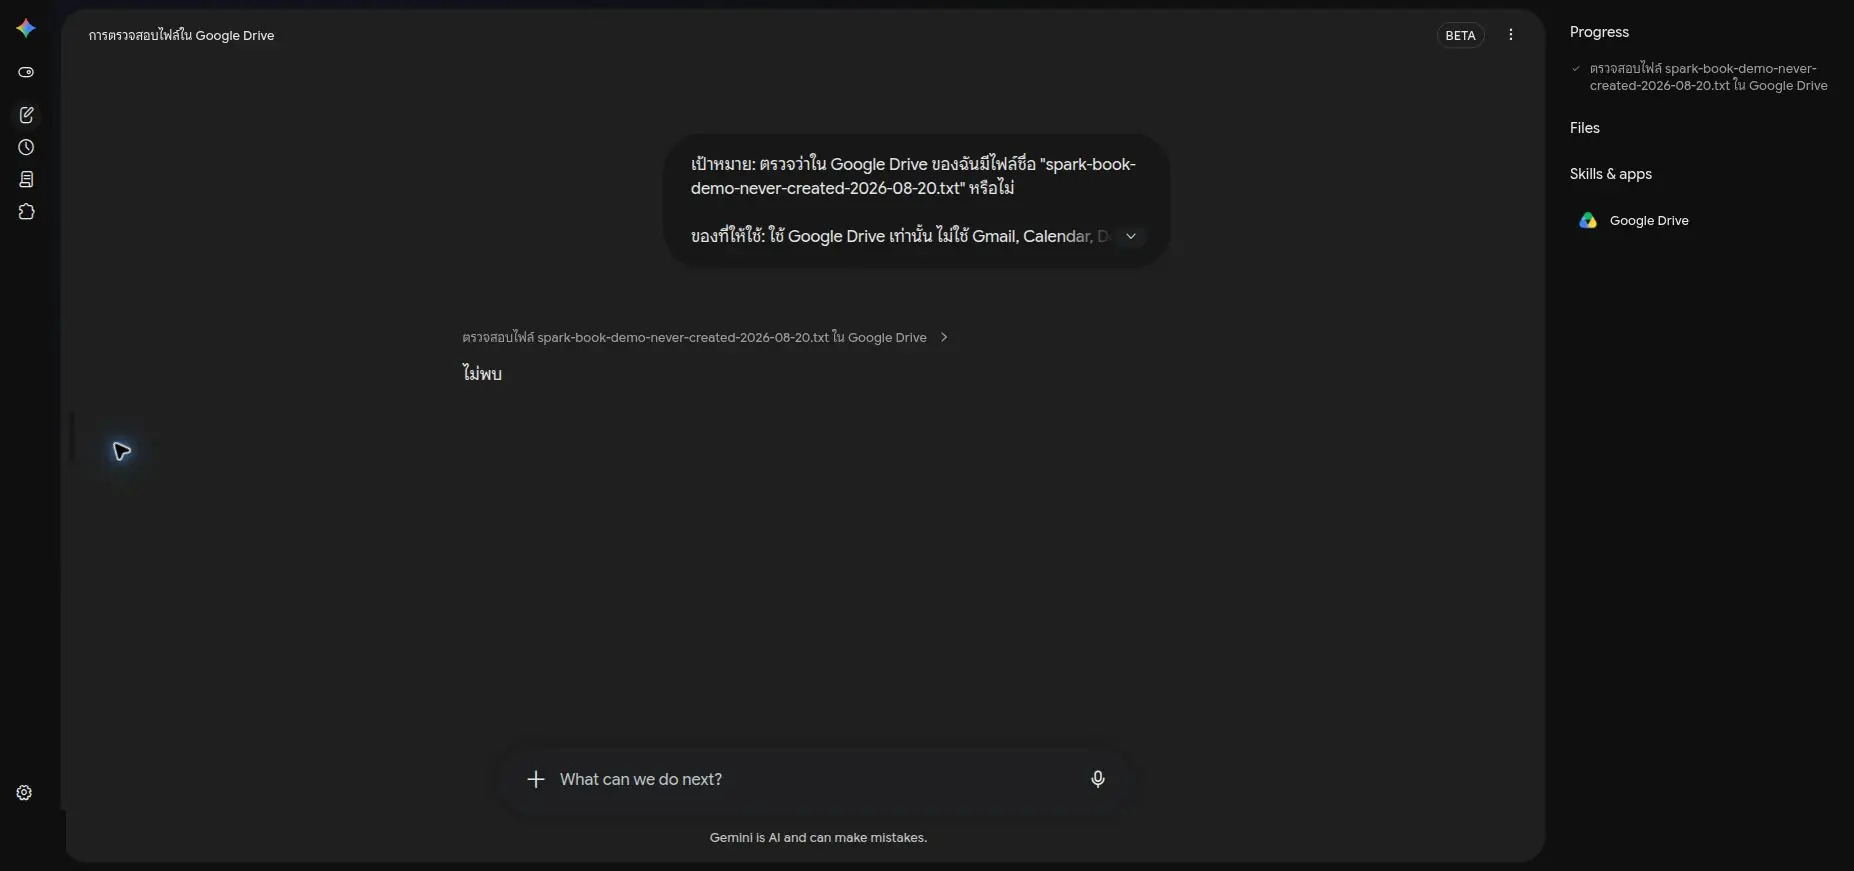Focus the "What can we do next?" input
Image resolution: width=1854 pixels, height=871 pixels.
(x=815, y=779)
